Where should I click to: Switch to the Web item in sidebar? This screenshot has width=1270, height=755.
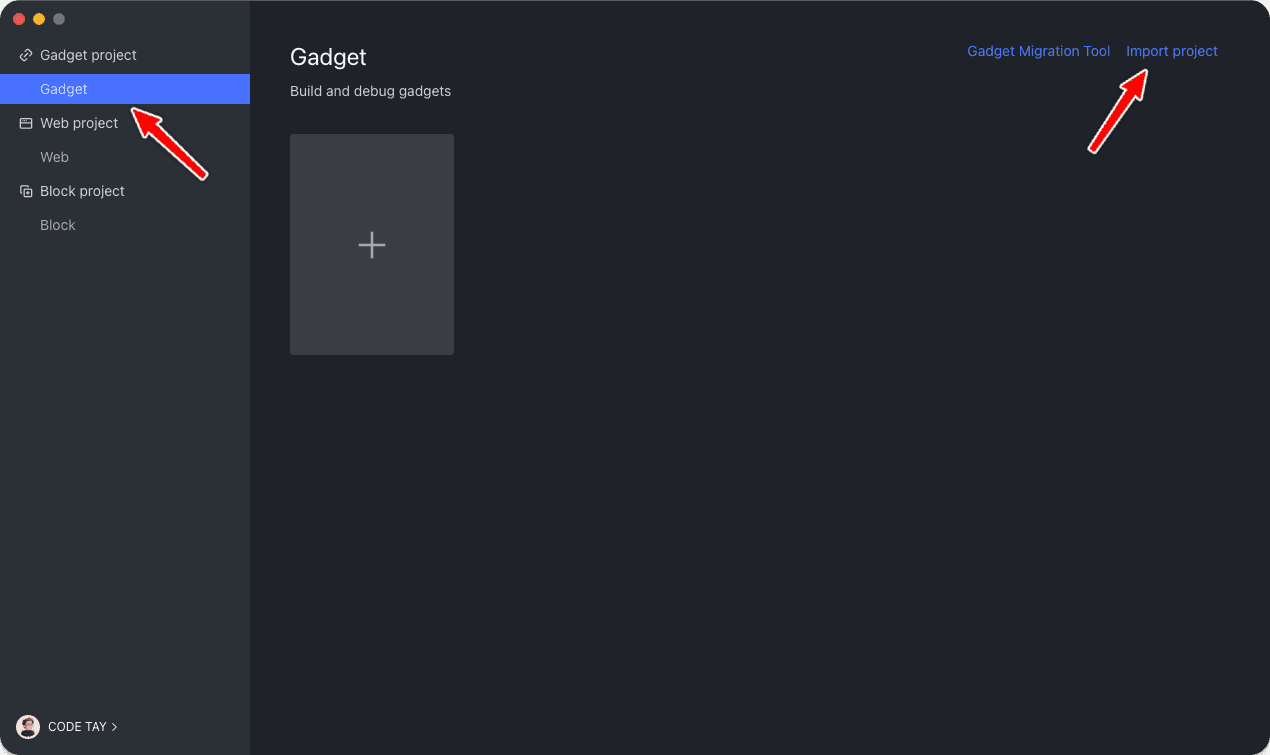click(x=54, y=157)
